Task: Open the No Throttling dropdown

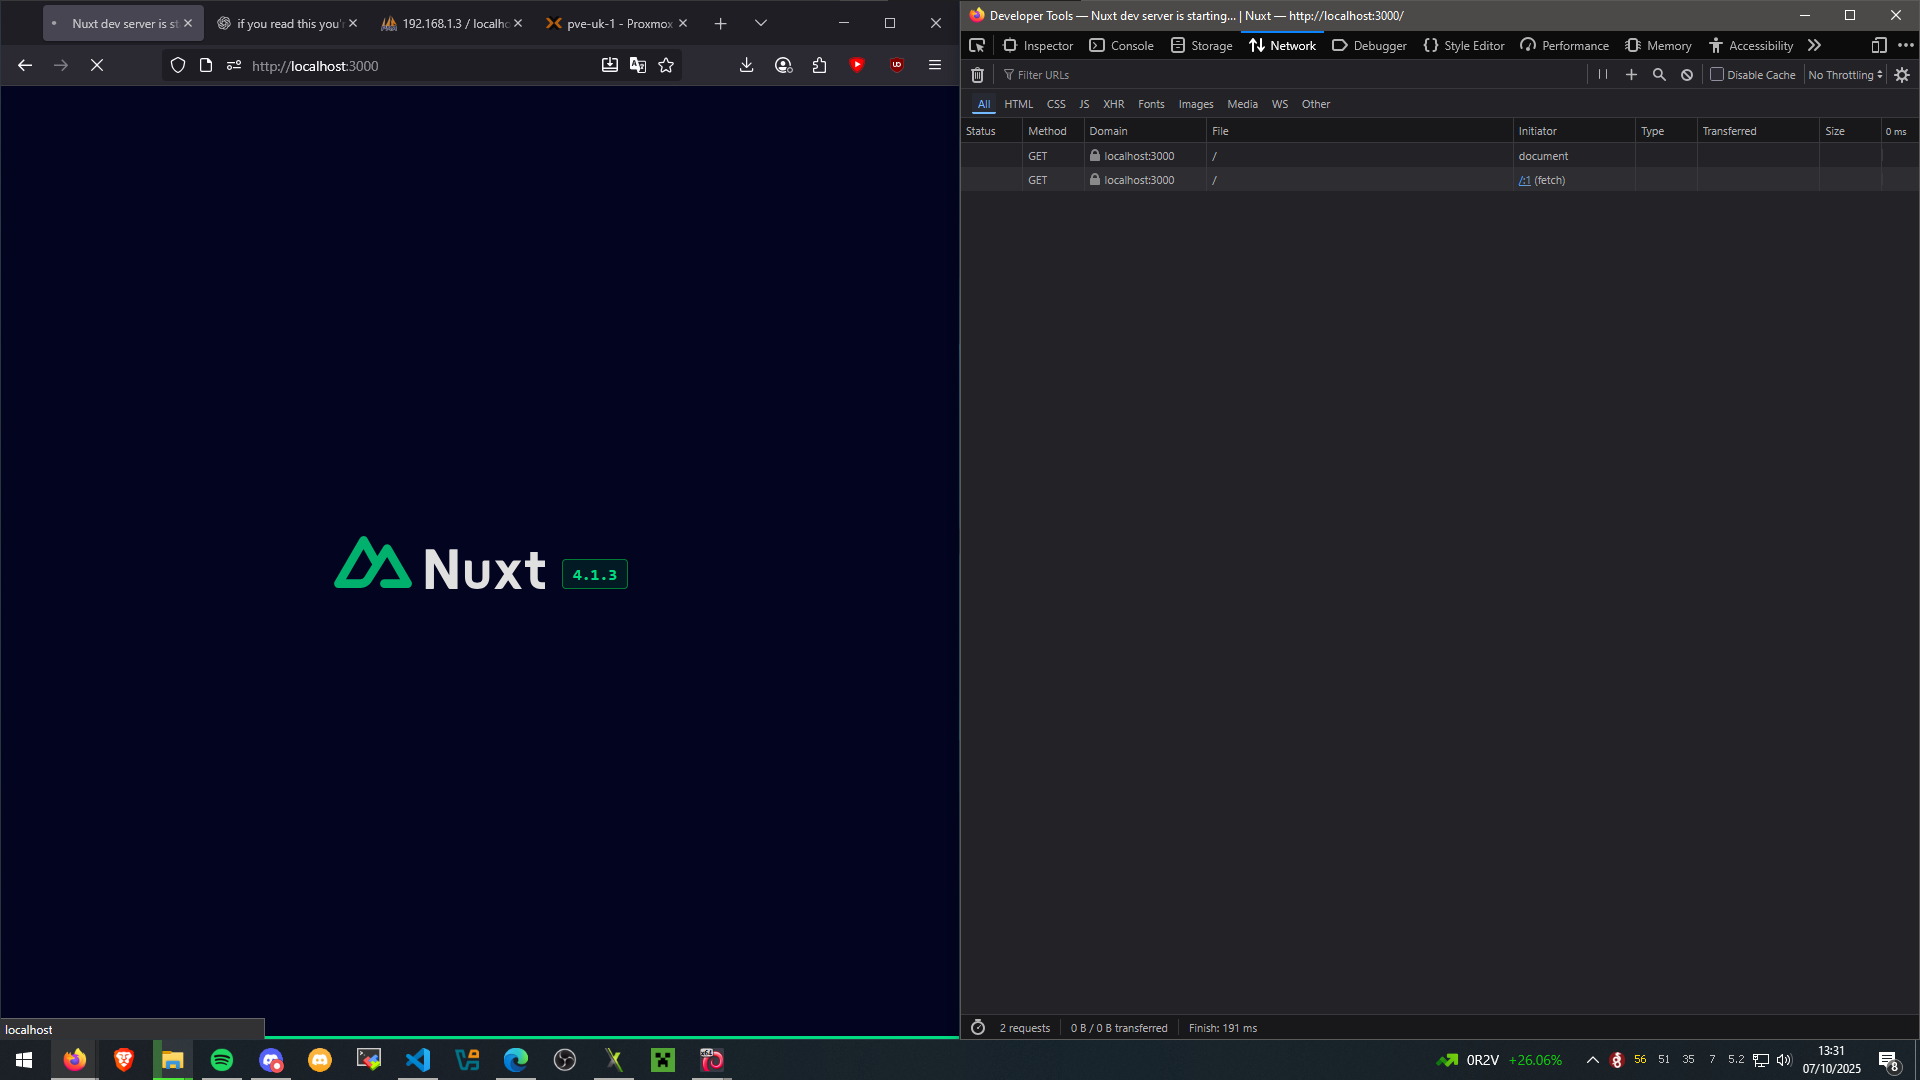Action: coord(1845,75)
